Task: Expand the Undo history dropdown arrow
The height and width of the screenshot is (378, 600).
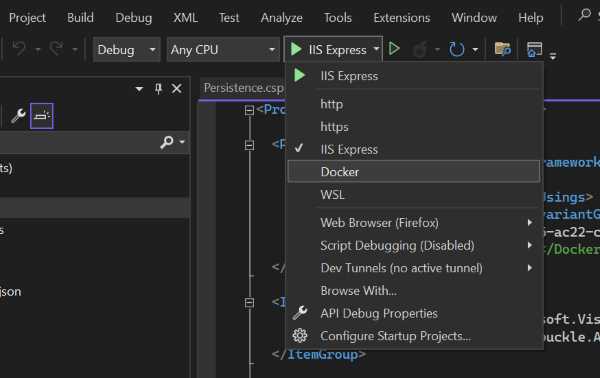Action: 38,49
